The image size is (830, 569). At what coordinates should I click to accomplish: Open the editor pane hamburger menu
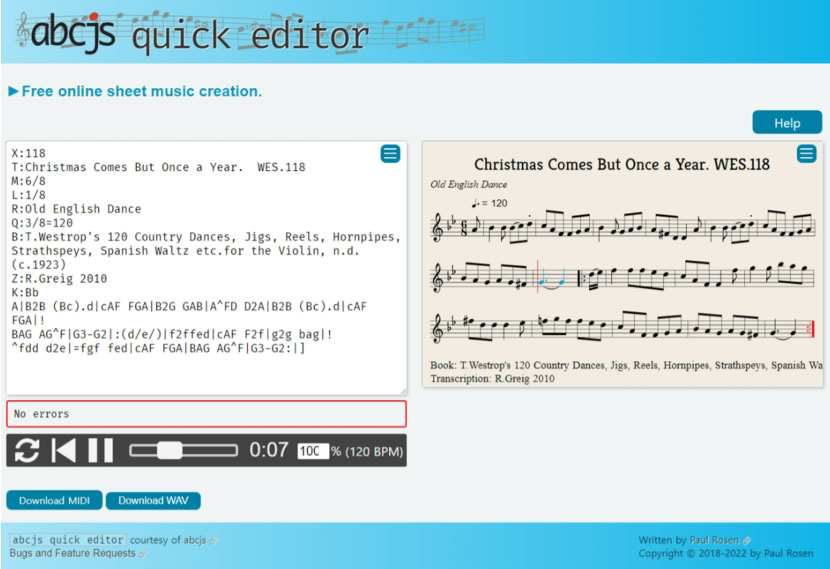click(390, 154)
